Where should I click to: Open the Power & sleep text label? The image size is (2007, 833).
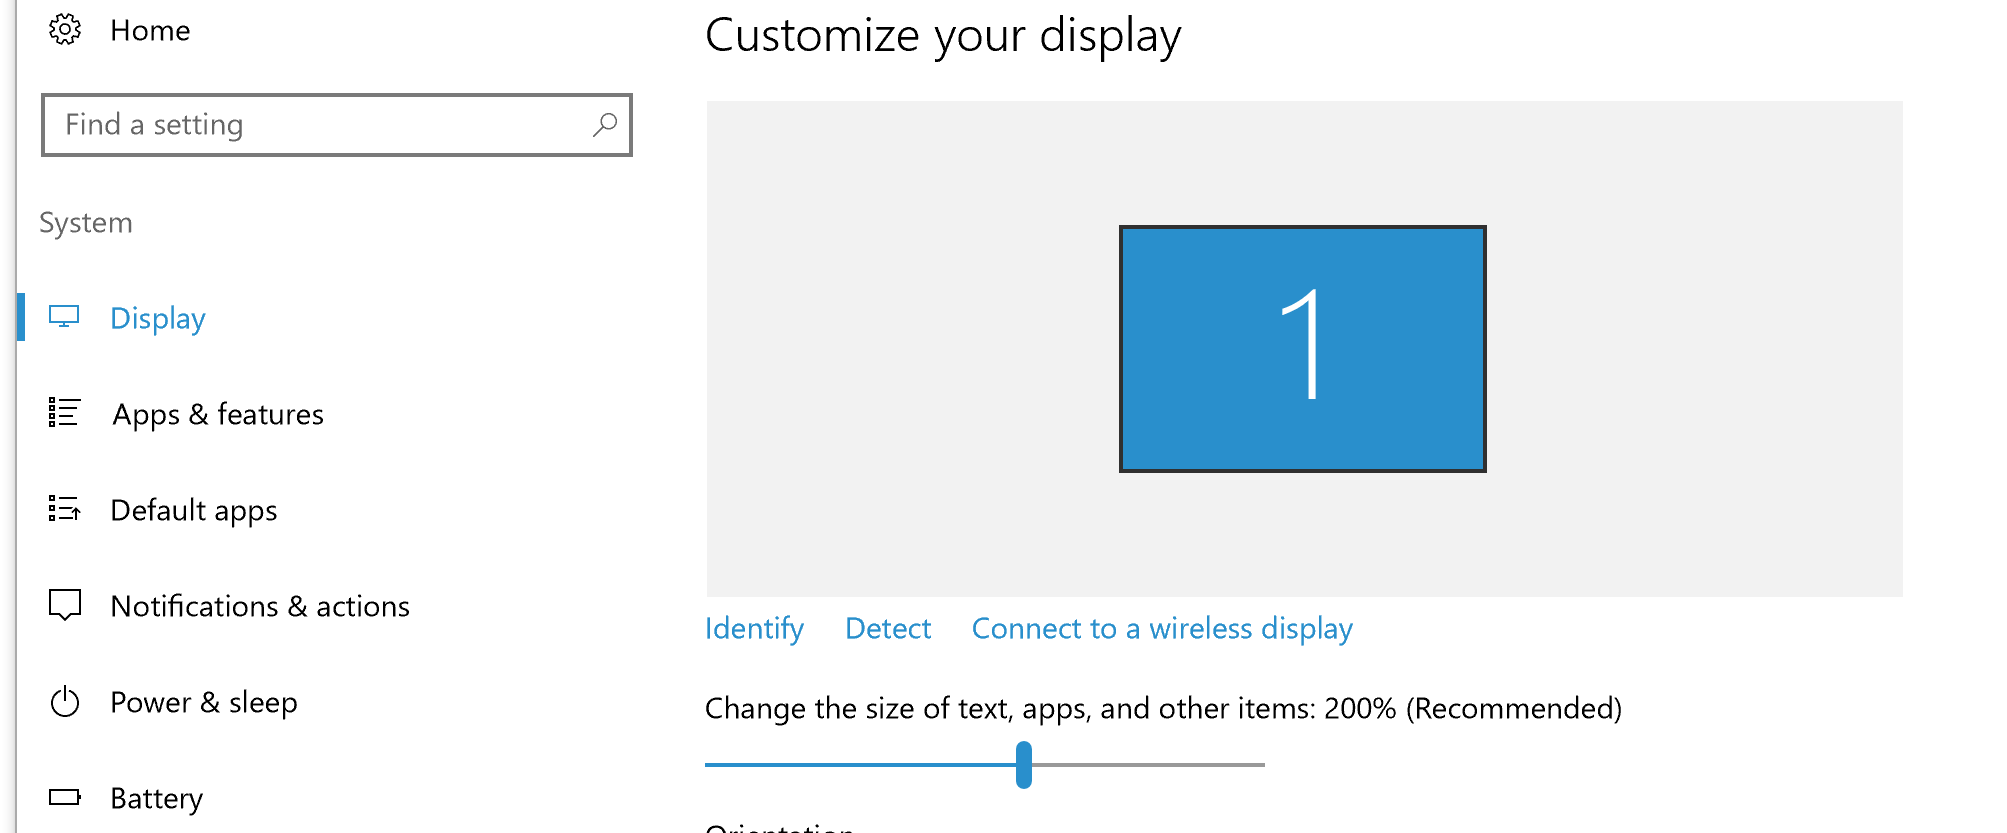[204, 702]
